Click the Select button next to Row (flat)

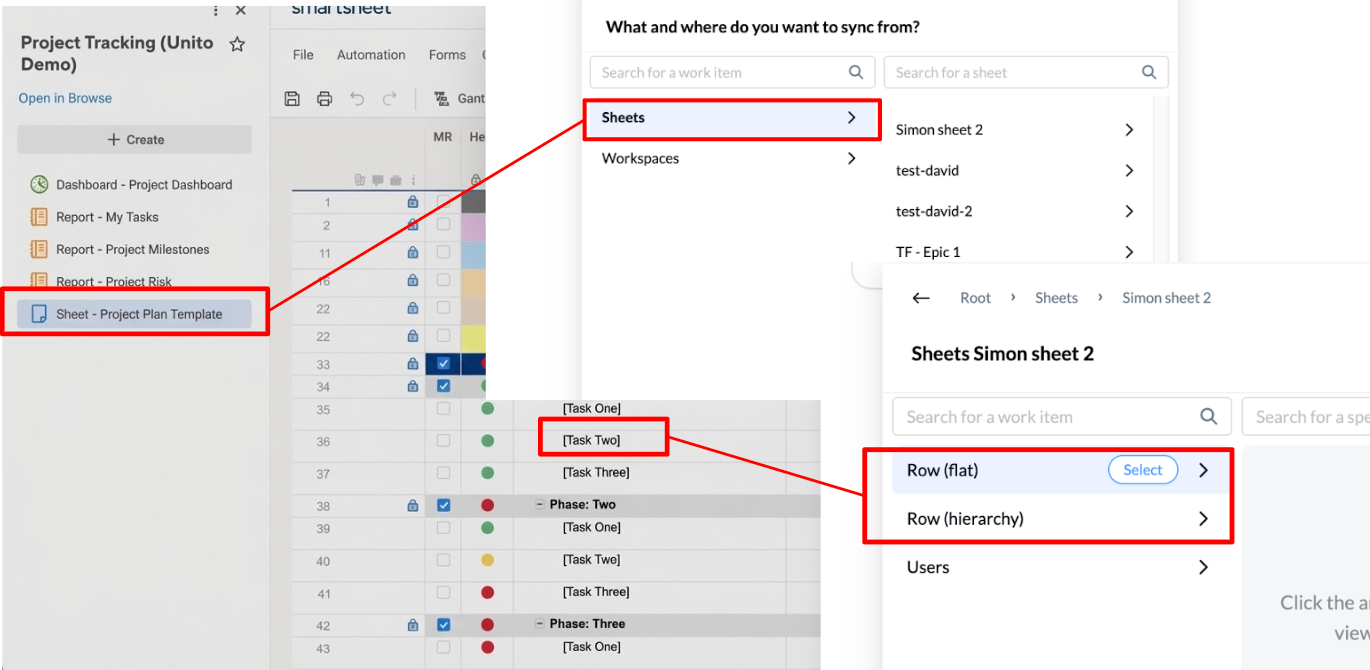(1142, 469)
